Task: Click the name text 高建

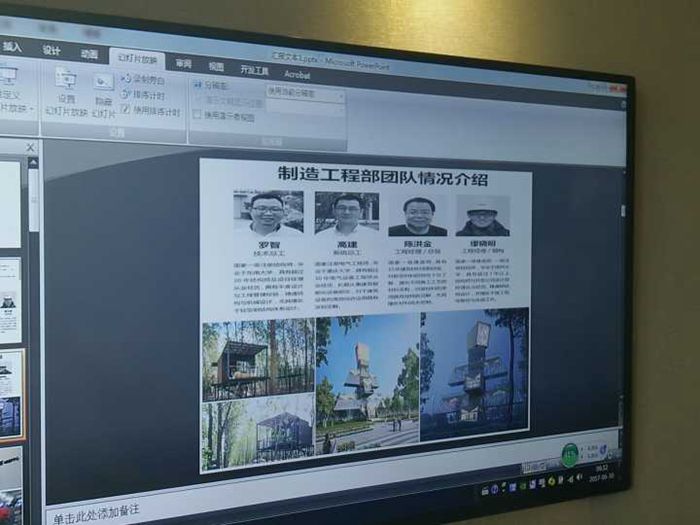Action: pos(348,245)
